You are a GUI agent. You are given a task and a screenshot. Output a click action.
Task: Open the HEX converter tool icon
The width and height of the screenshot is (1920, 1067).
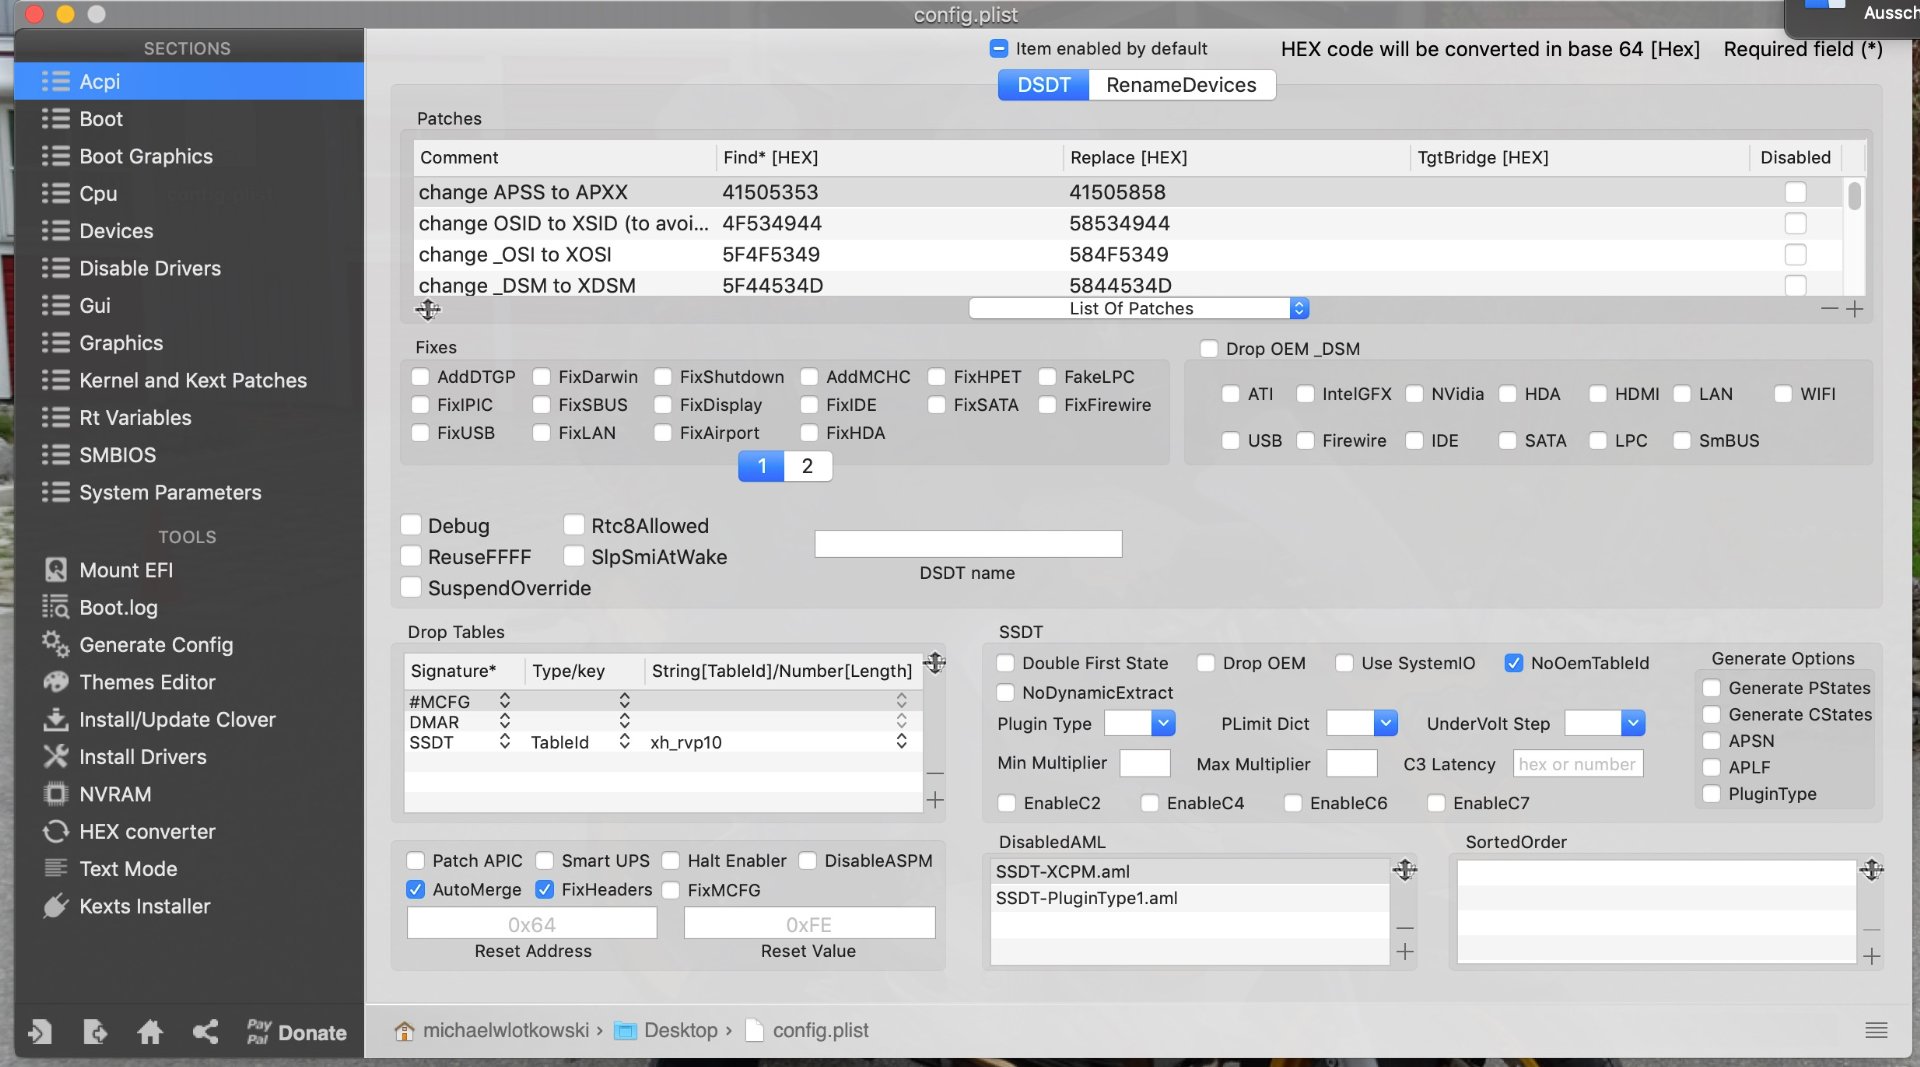point(56,832)
